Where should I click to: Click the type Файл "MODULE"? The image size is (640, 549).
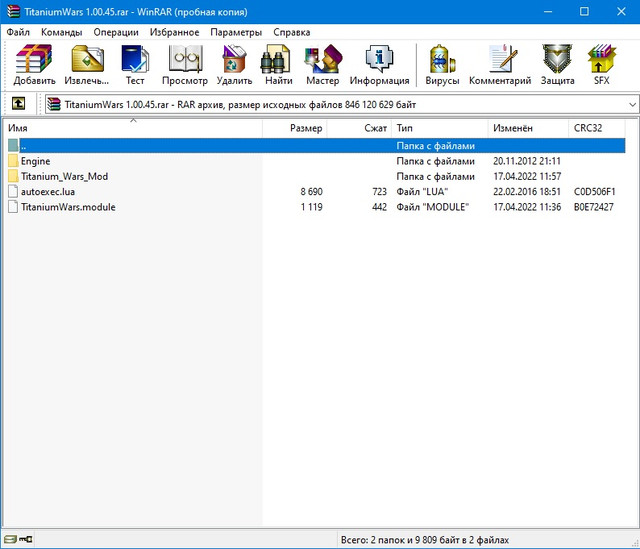tap(432, 207)
